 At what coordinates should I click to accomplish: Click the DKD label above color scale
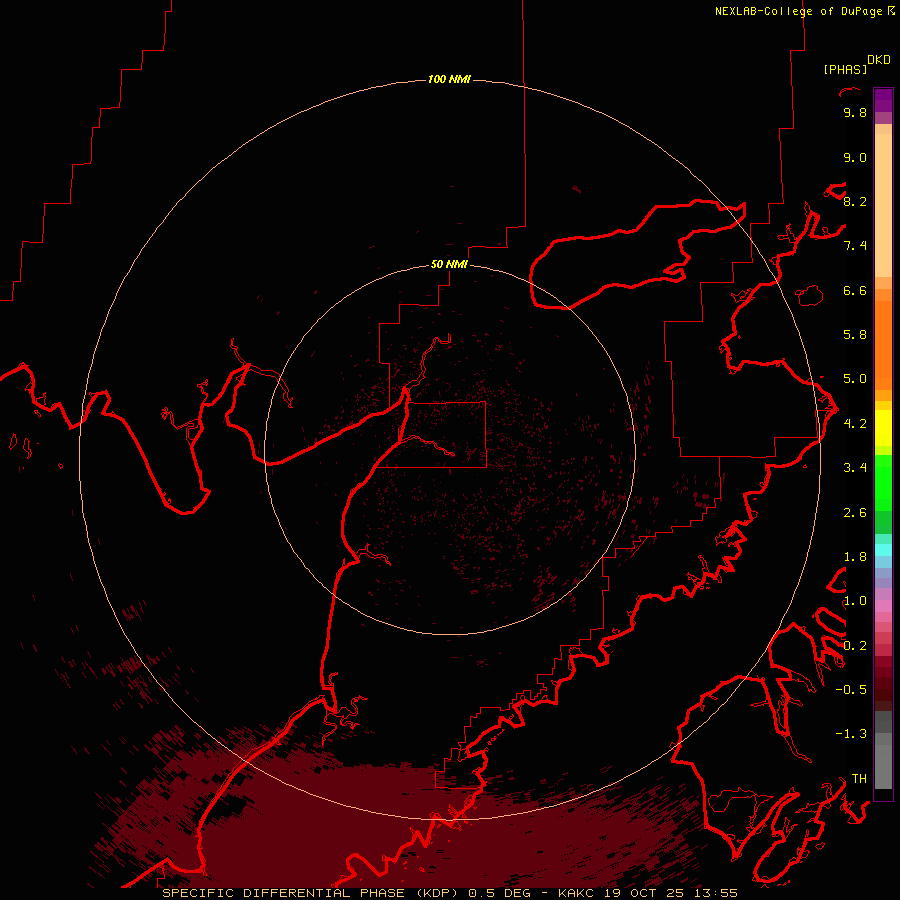click(879, 60)
